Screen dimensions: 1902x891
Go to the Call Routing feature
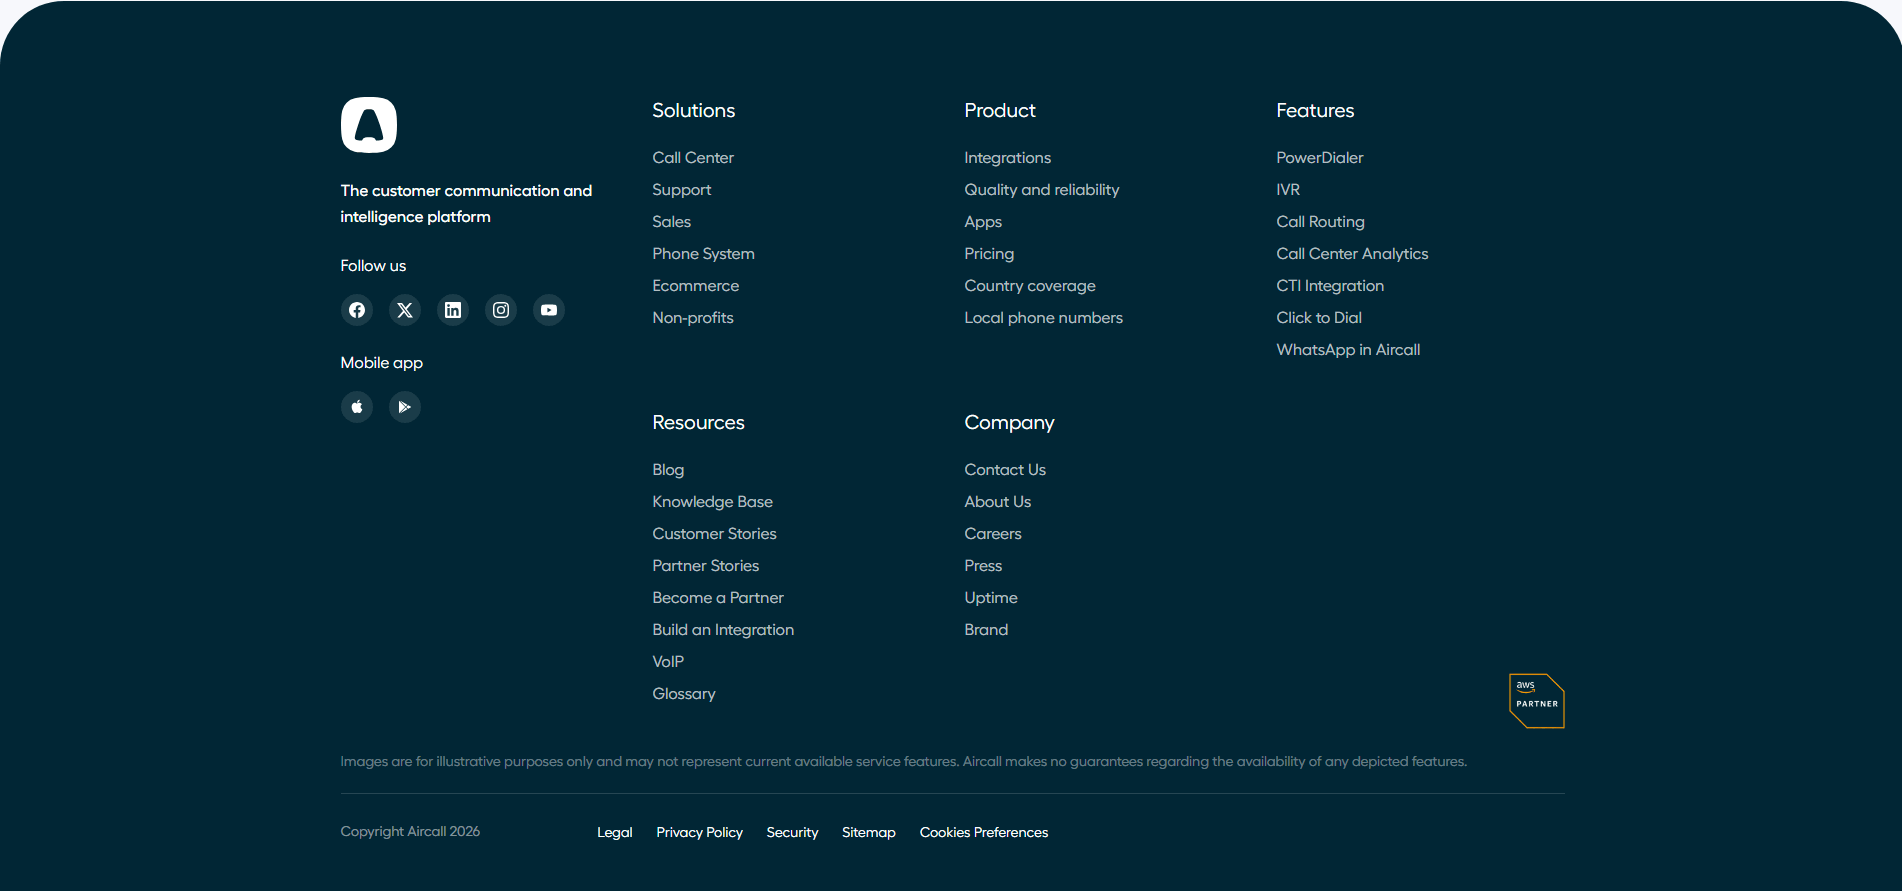(x=1321, y=222)
